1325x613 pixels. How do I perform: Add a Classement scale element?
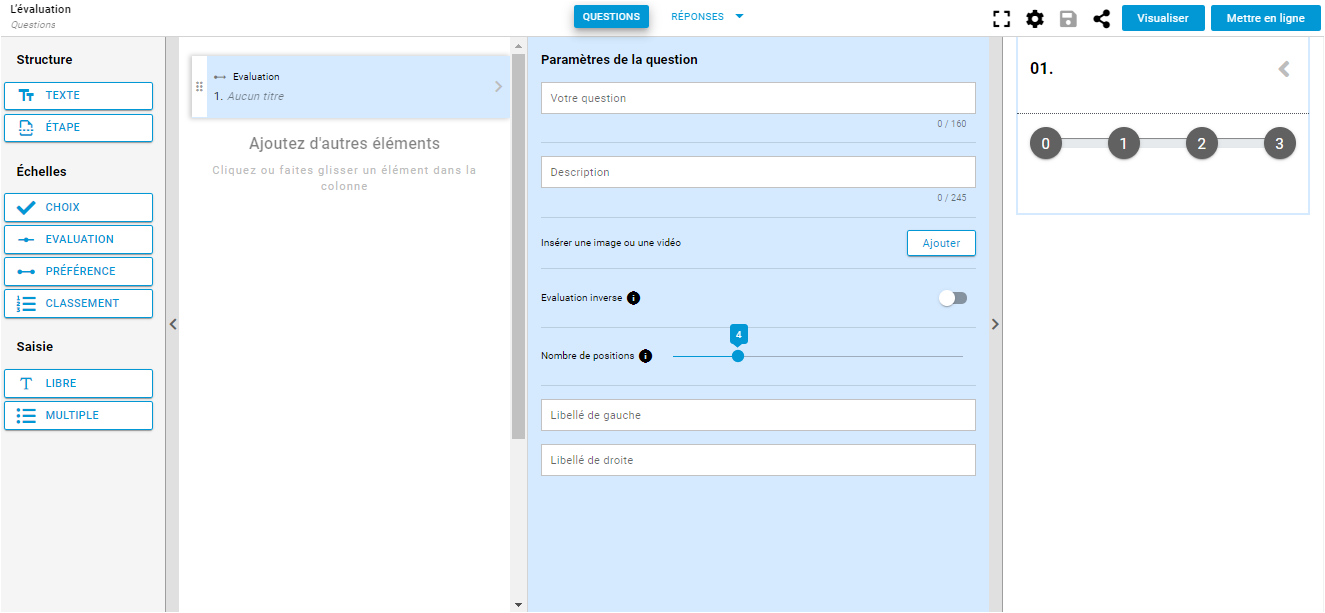79,303
